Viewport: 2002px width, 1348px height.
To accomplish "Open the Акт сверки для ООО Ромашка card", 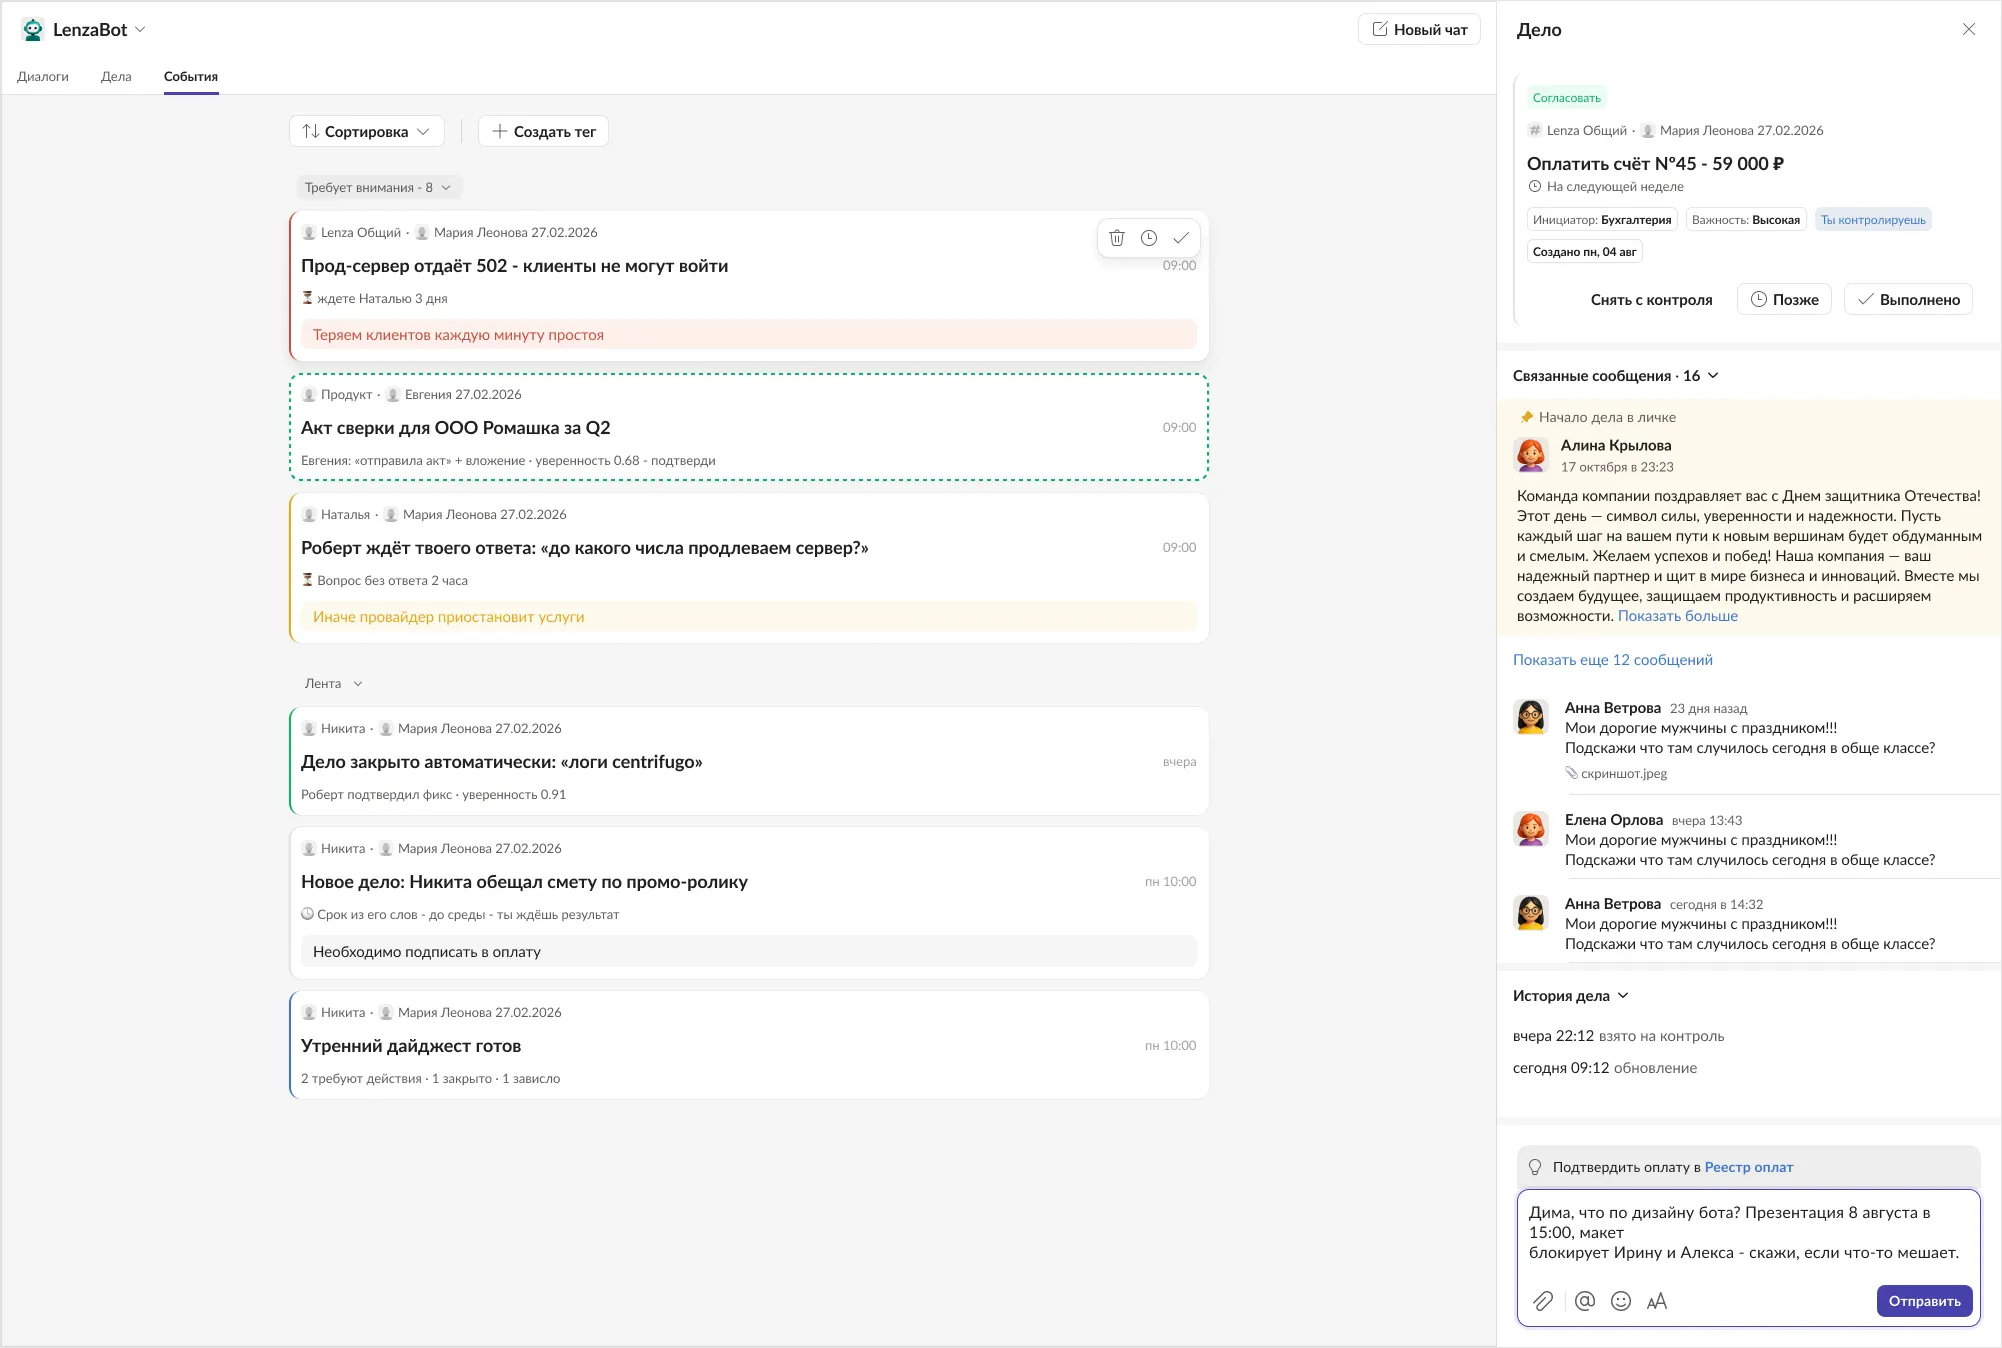I will [x=749, y=427].
